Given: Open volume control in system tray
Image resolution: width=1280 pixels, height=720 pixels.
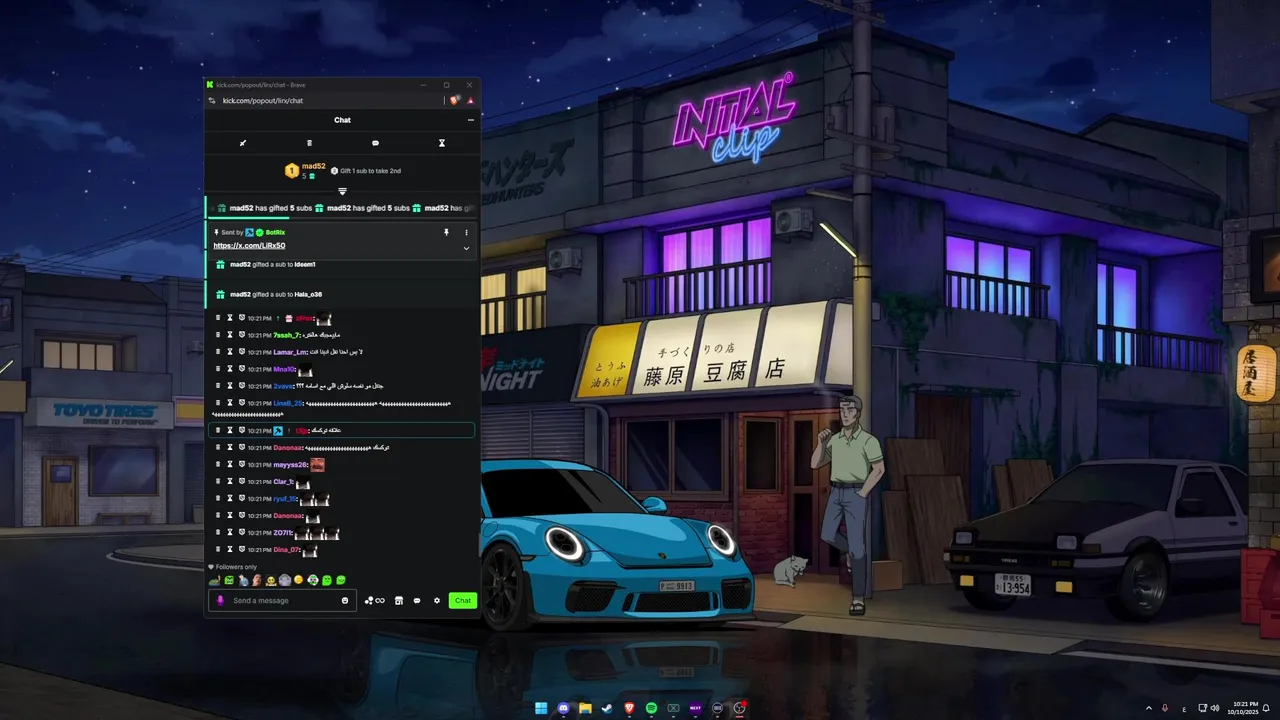Looking at the screenshot, I should 1215,708.
